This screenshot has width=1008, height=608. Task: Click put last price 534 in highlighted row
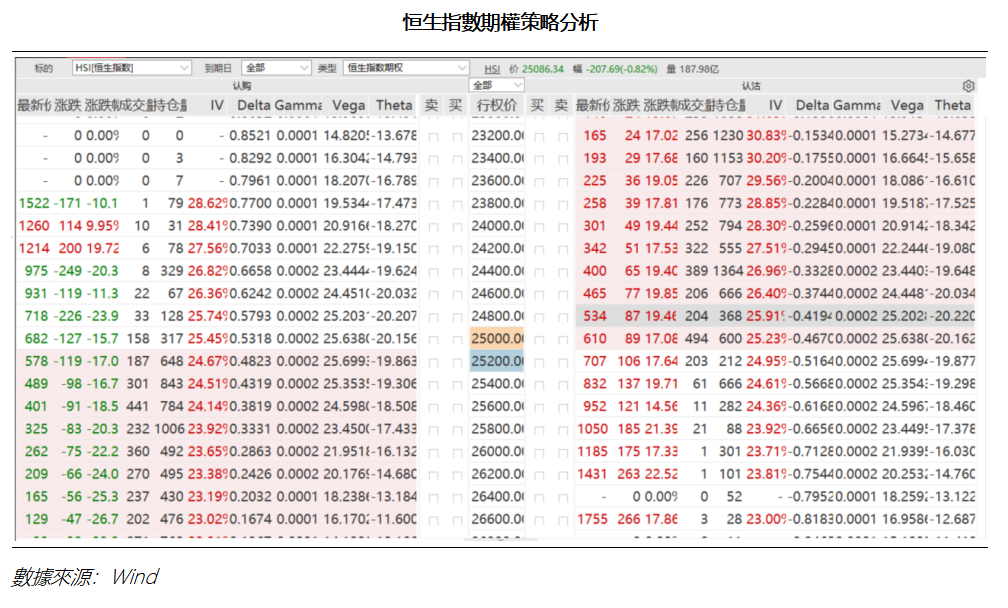(x=595, y=316)
